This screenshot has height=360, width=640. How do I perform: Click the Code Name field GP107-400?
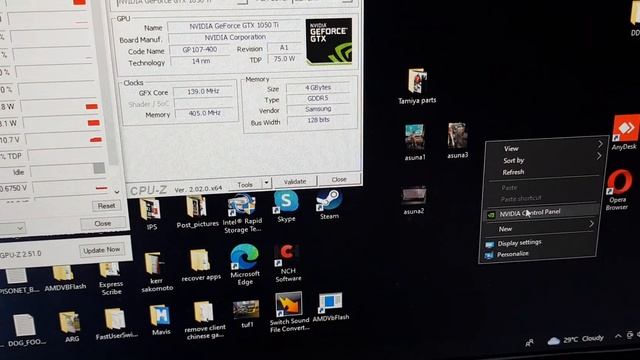point(200,49)
